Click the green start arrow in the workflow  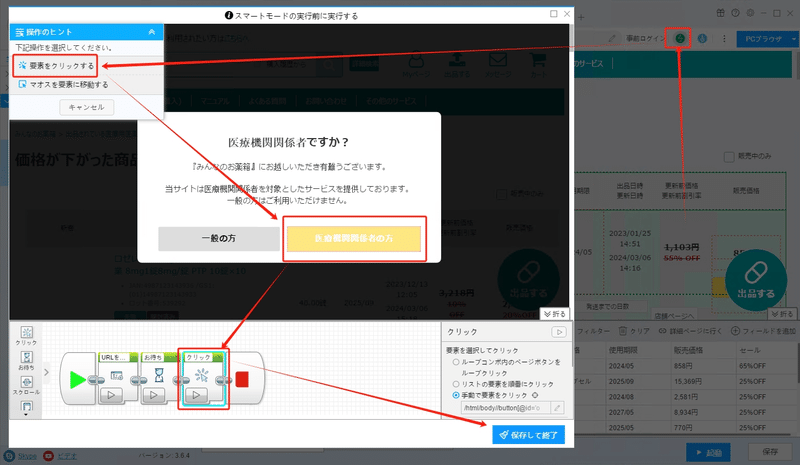[x=77, y=380]
